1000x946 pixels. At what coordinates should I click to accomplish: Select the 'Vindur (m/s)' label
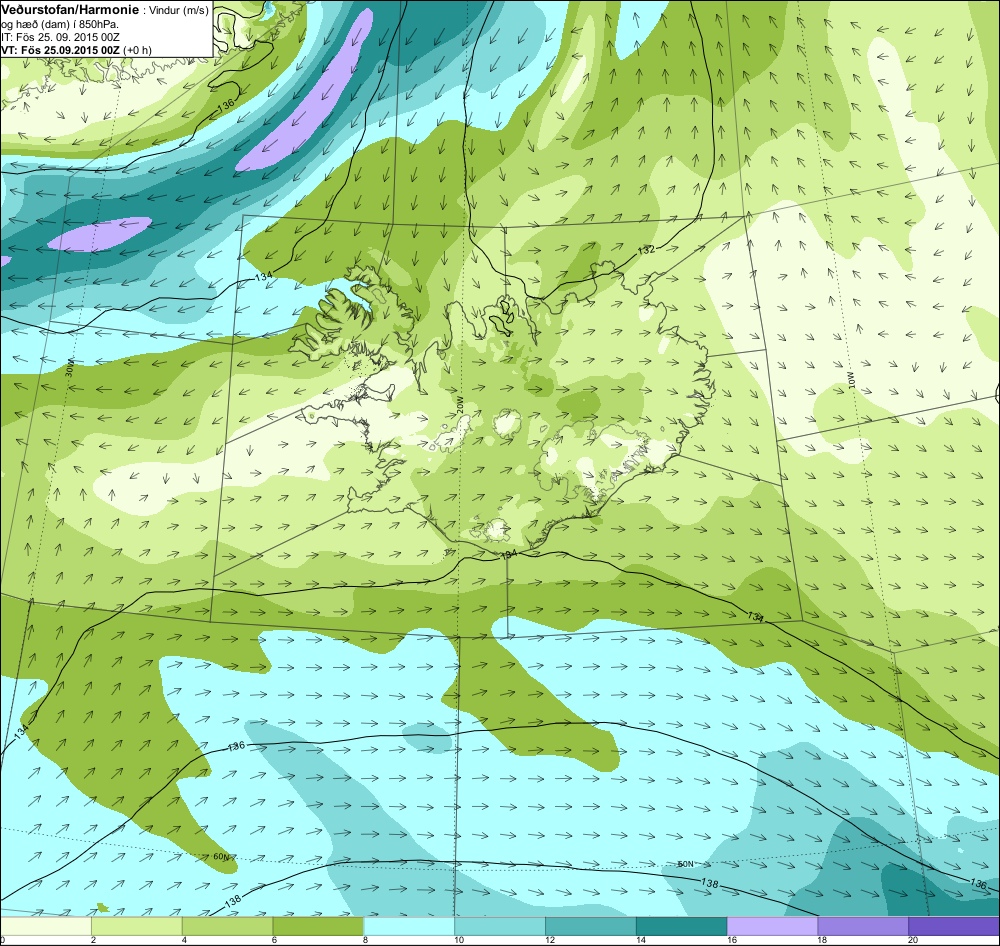click(178, 11)
